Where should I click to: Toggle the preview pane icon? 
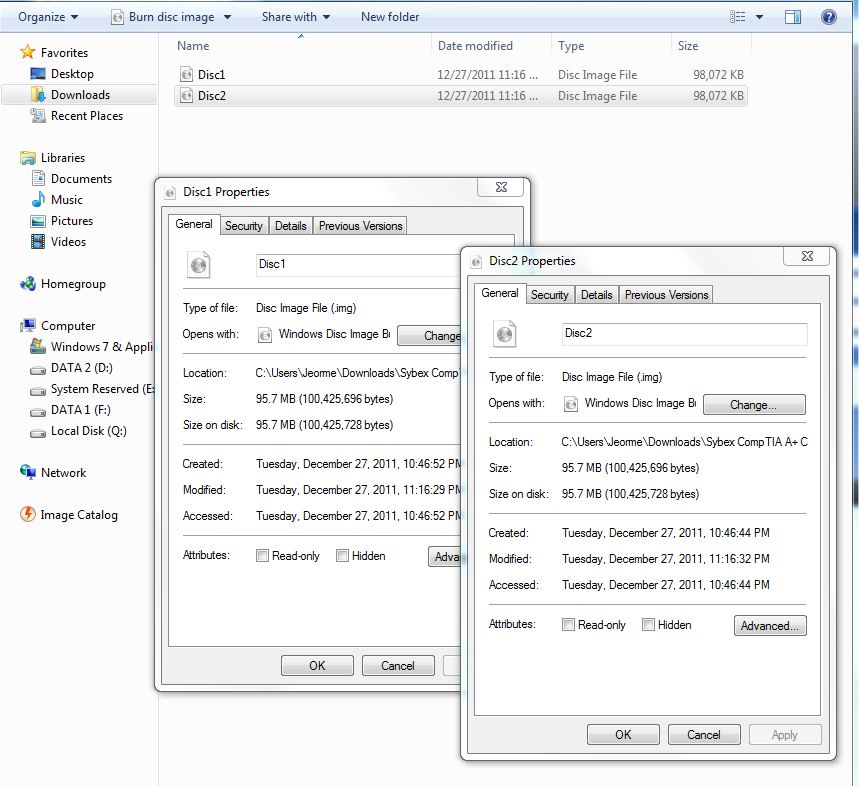tap(793, 17)
